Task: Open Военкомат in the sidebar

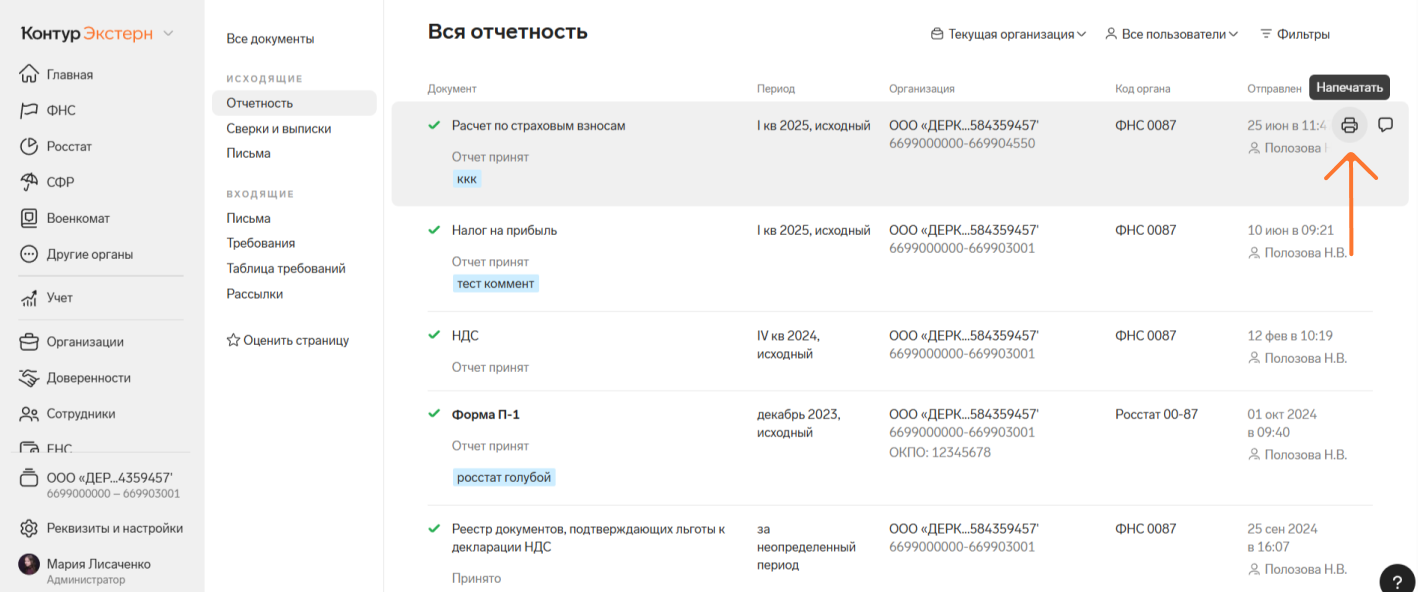Action: coord(77,218)
